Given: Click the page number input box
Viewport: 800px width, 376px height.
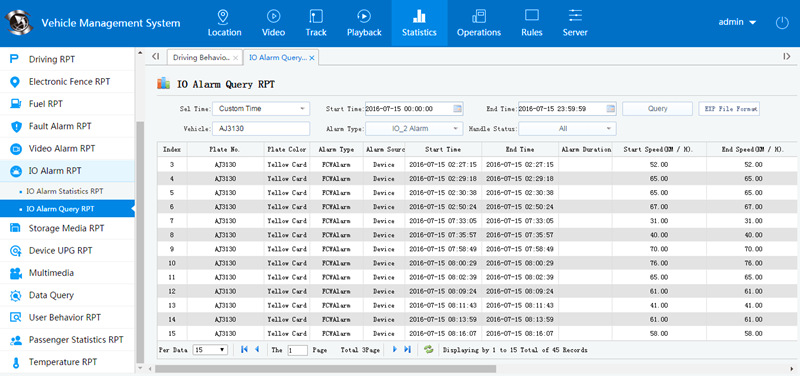Looking at the screenshot, I should pos(297,350).
